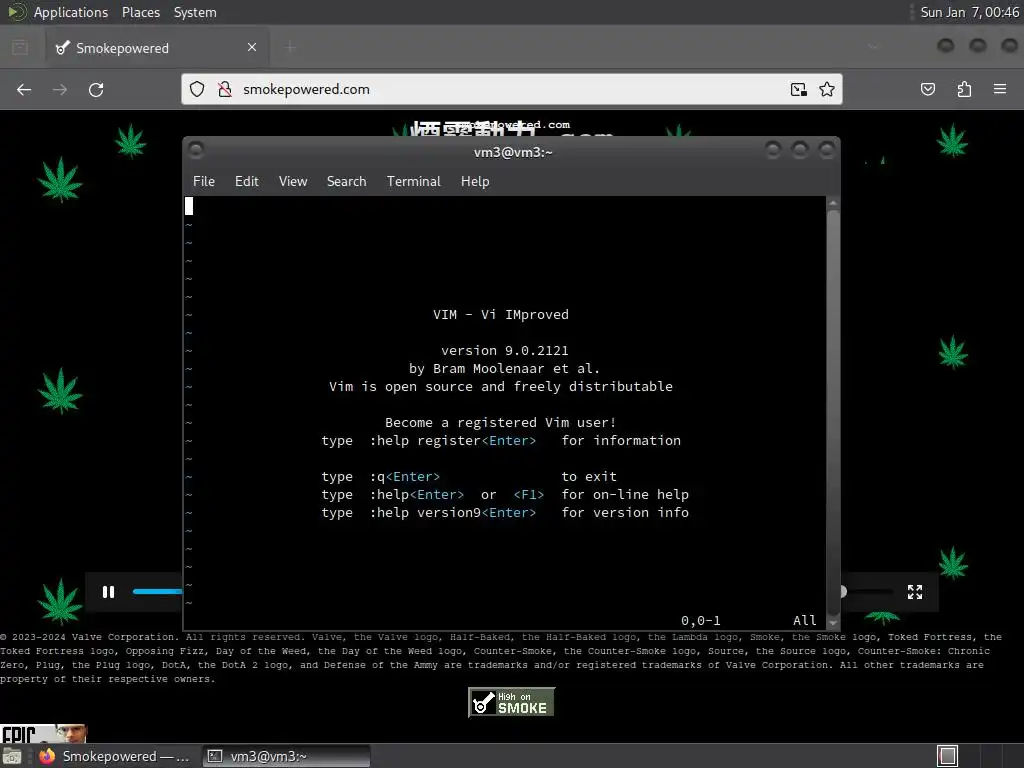Click the terminal scrollbar down arrow
1024x768 pixels.
click(833, 622)
